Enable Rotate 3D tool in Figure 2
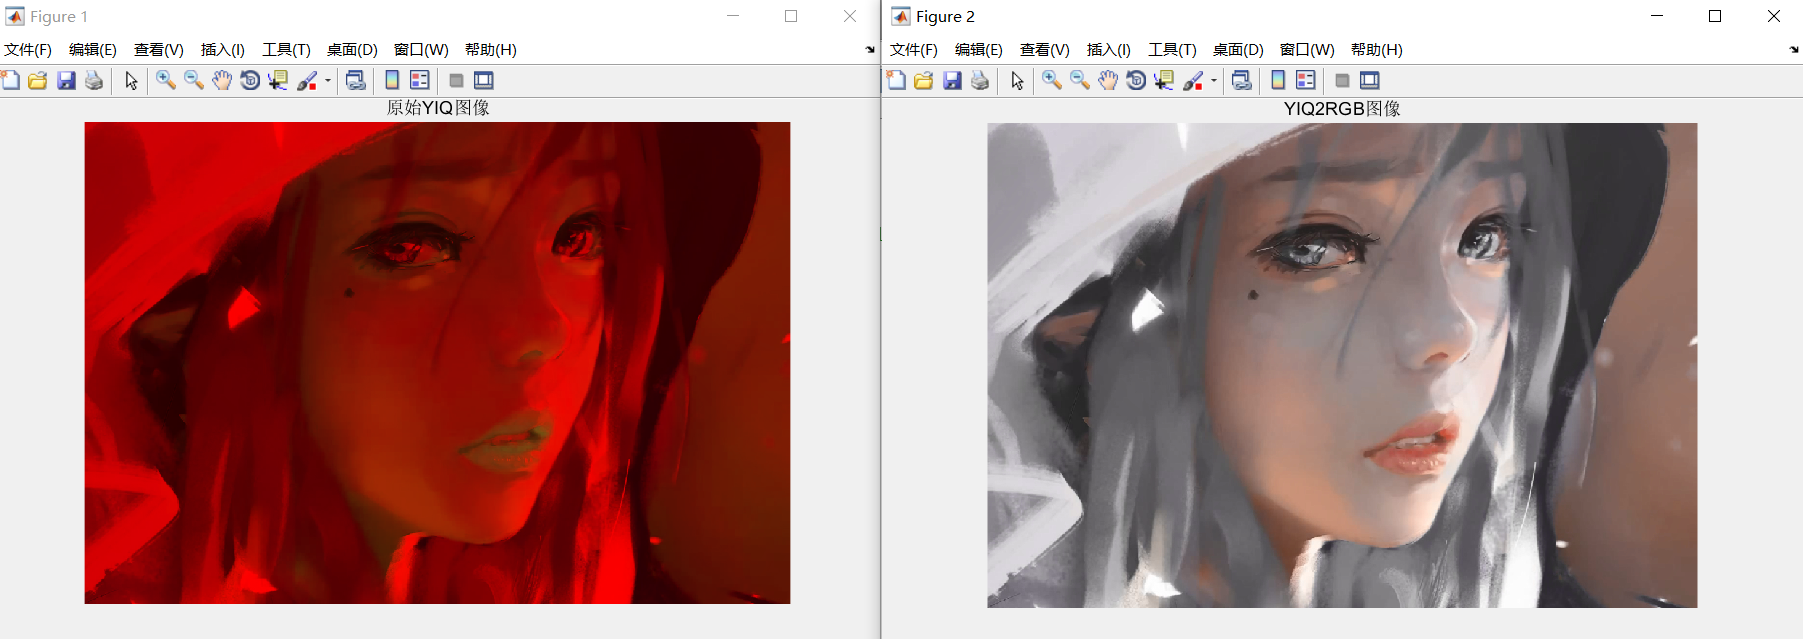This screenshot has width=1803, height=639. tap(1136, 81)
